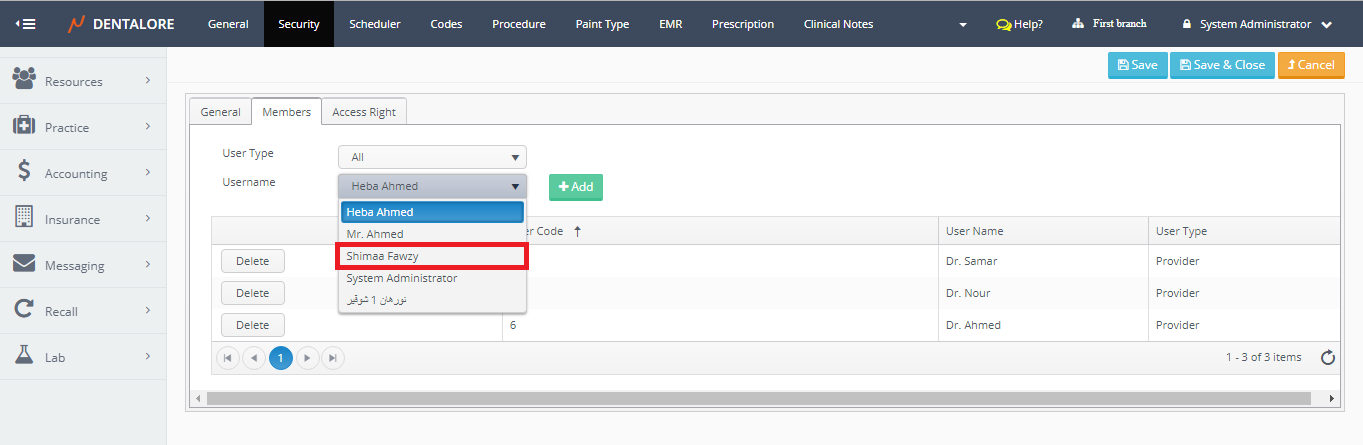Click the horizontal scrollbar under grid
This screenshot has width=1363, height=445.
point(758,398)
